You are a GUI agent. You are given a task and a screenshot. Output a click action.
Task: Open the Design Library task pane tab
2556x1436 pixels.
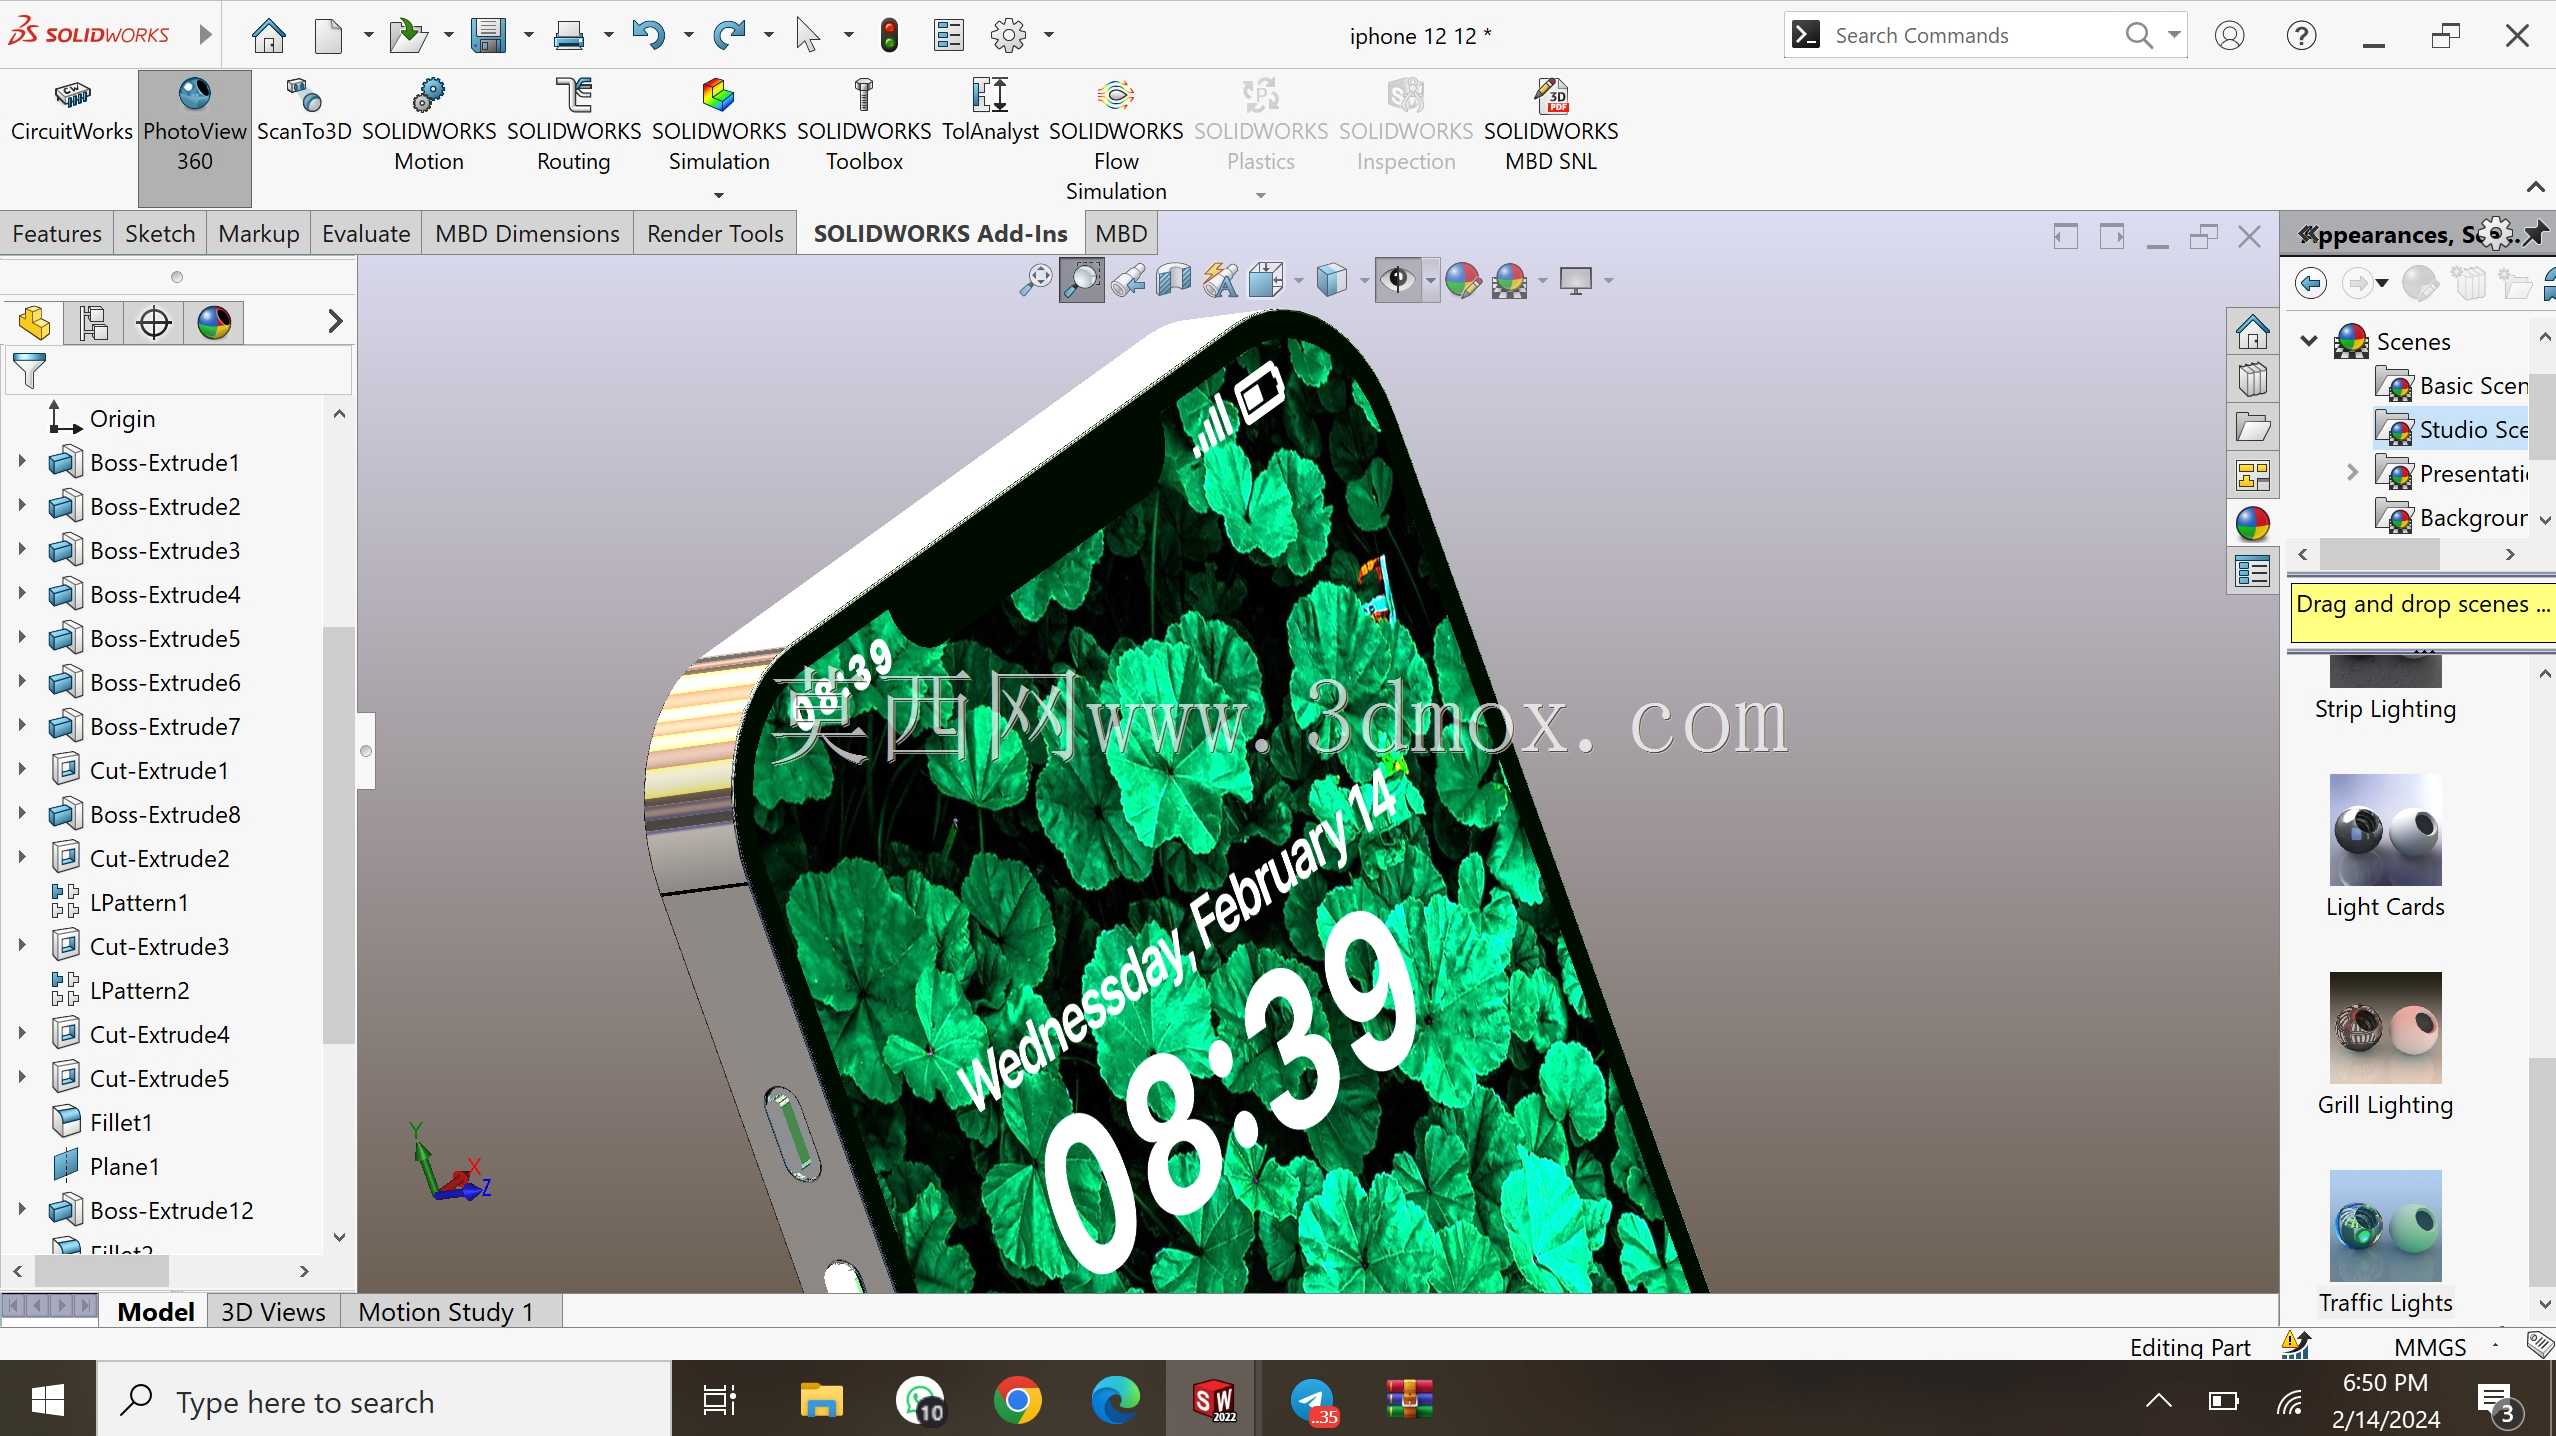(2252, 379)
